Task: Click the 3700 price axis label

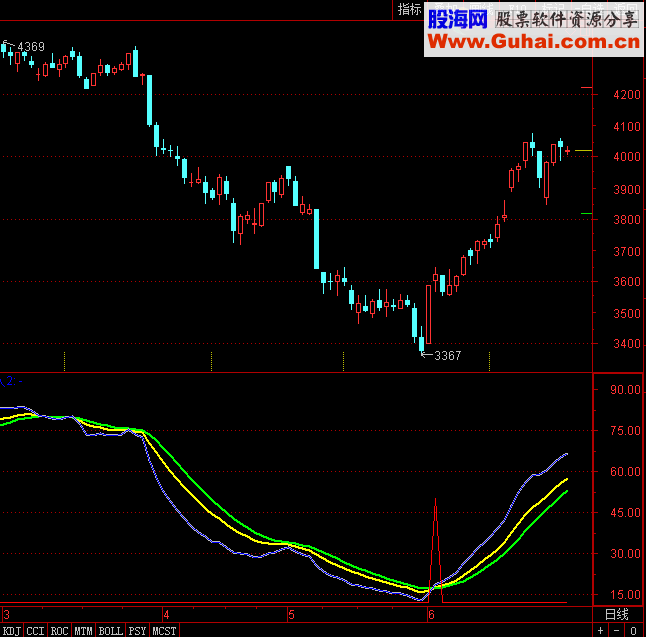Action: pyautogui.click(x=627, y=251)
